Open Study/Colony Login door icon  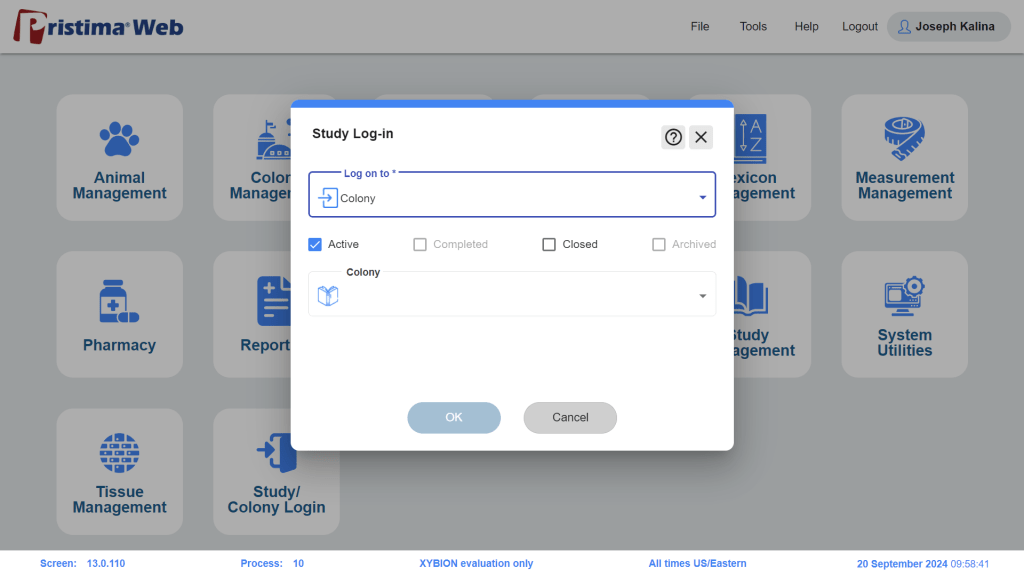click(276, 453)
